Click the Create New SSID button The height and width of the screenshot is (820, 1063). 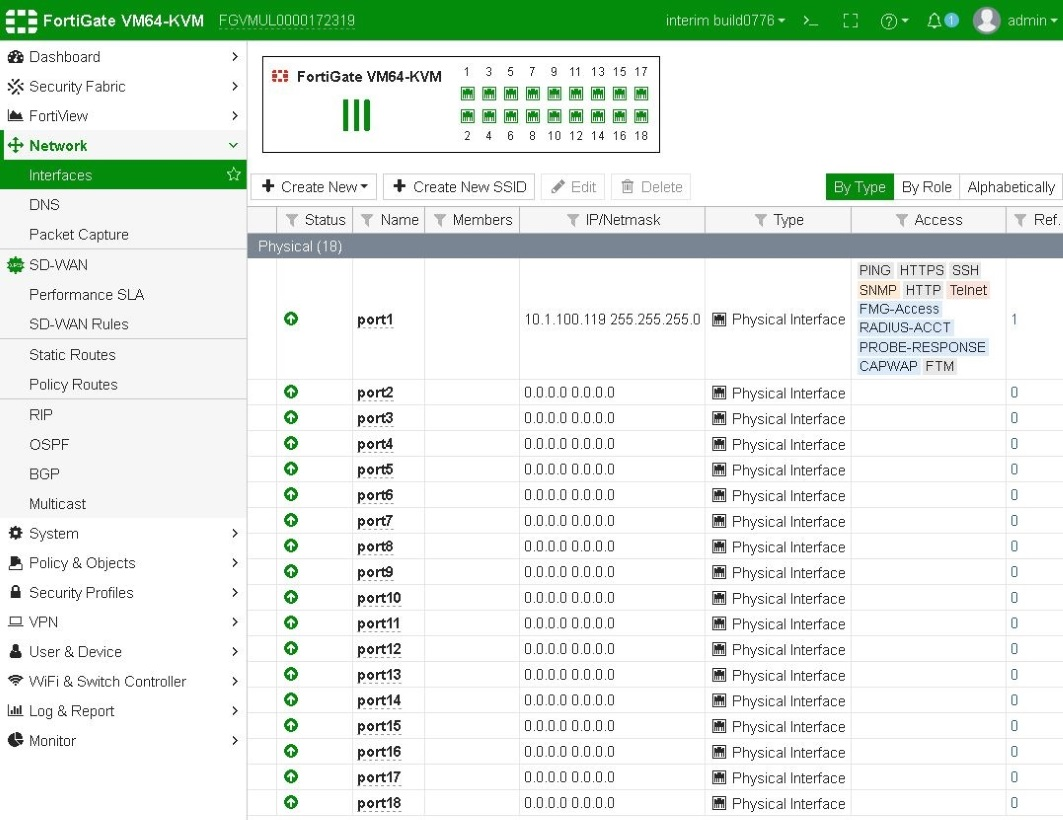[x=458, y=187]
